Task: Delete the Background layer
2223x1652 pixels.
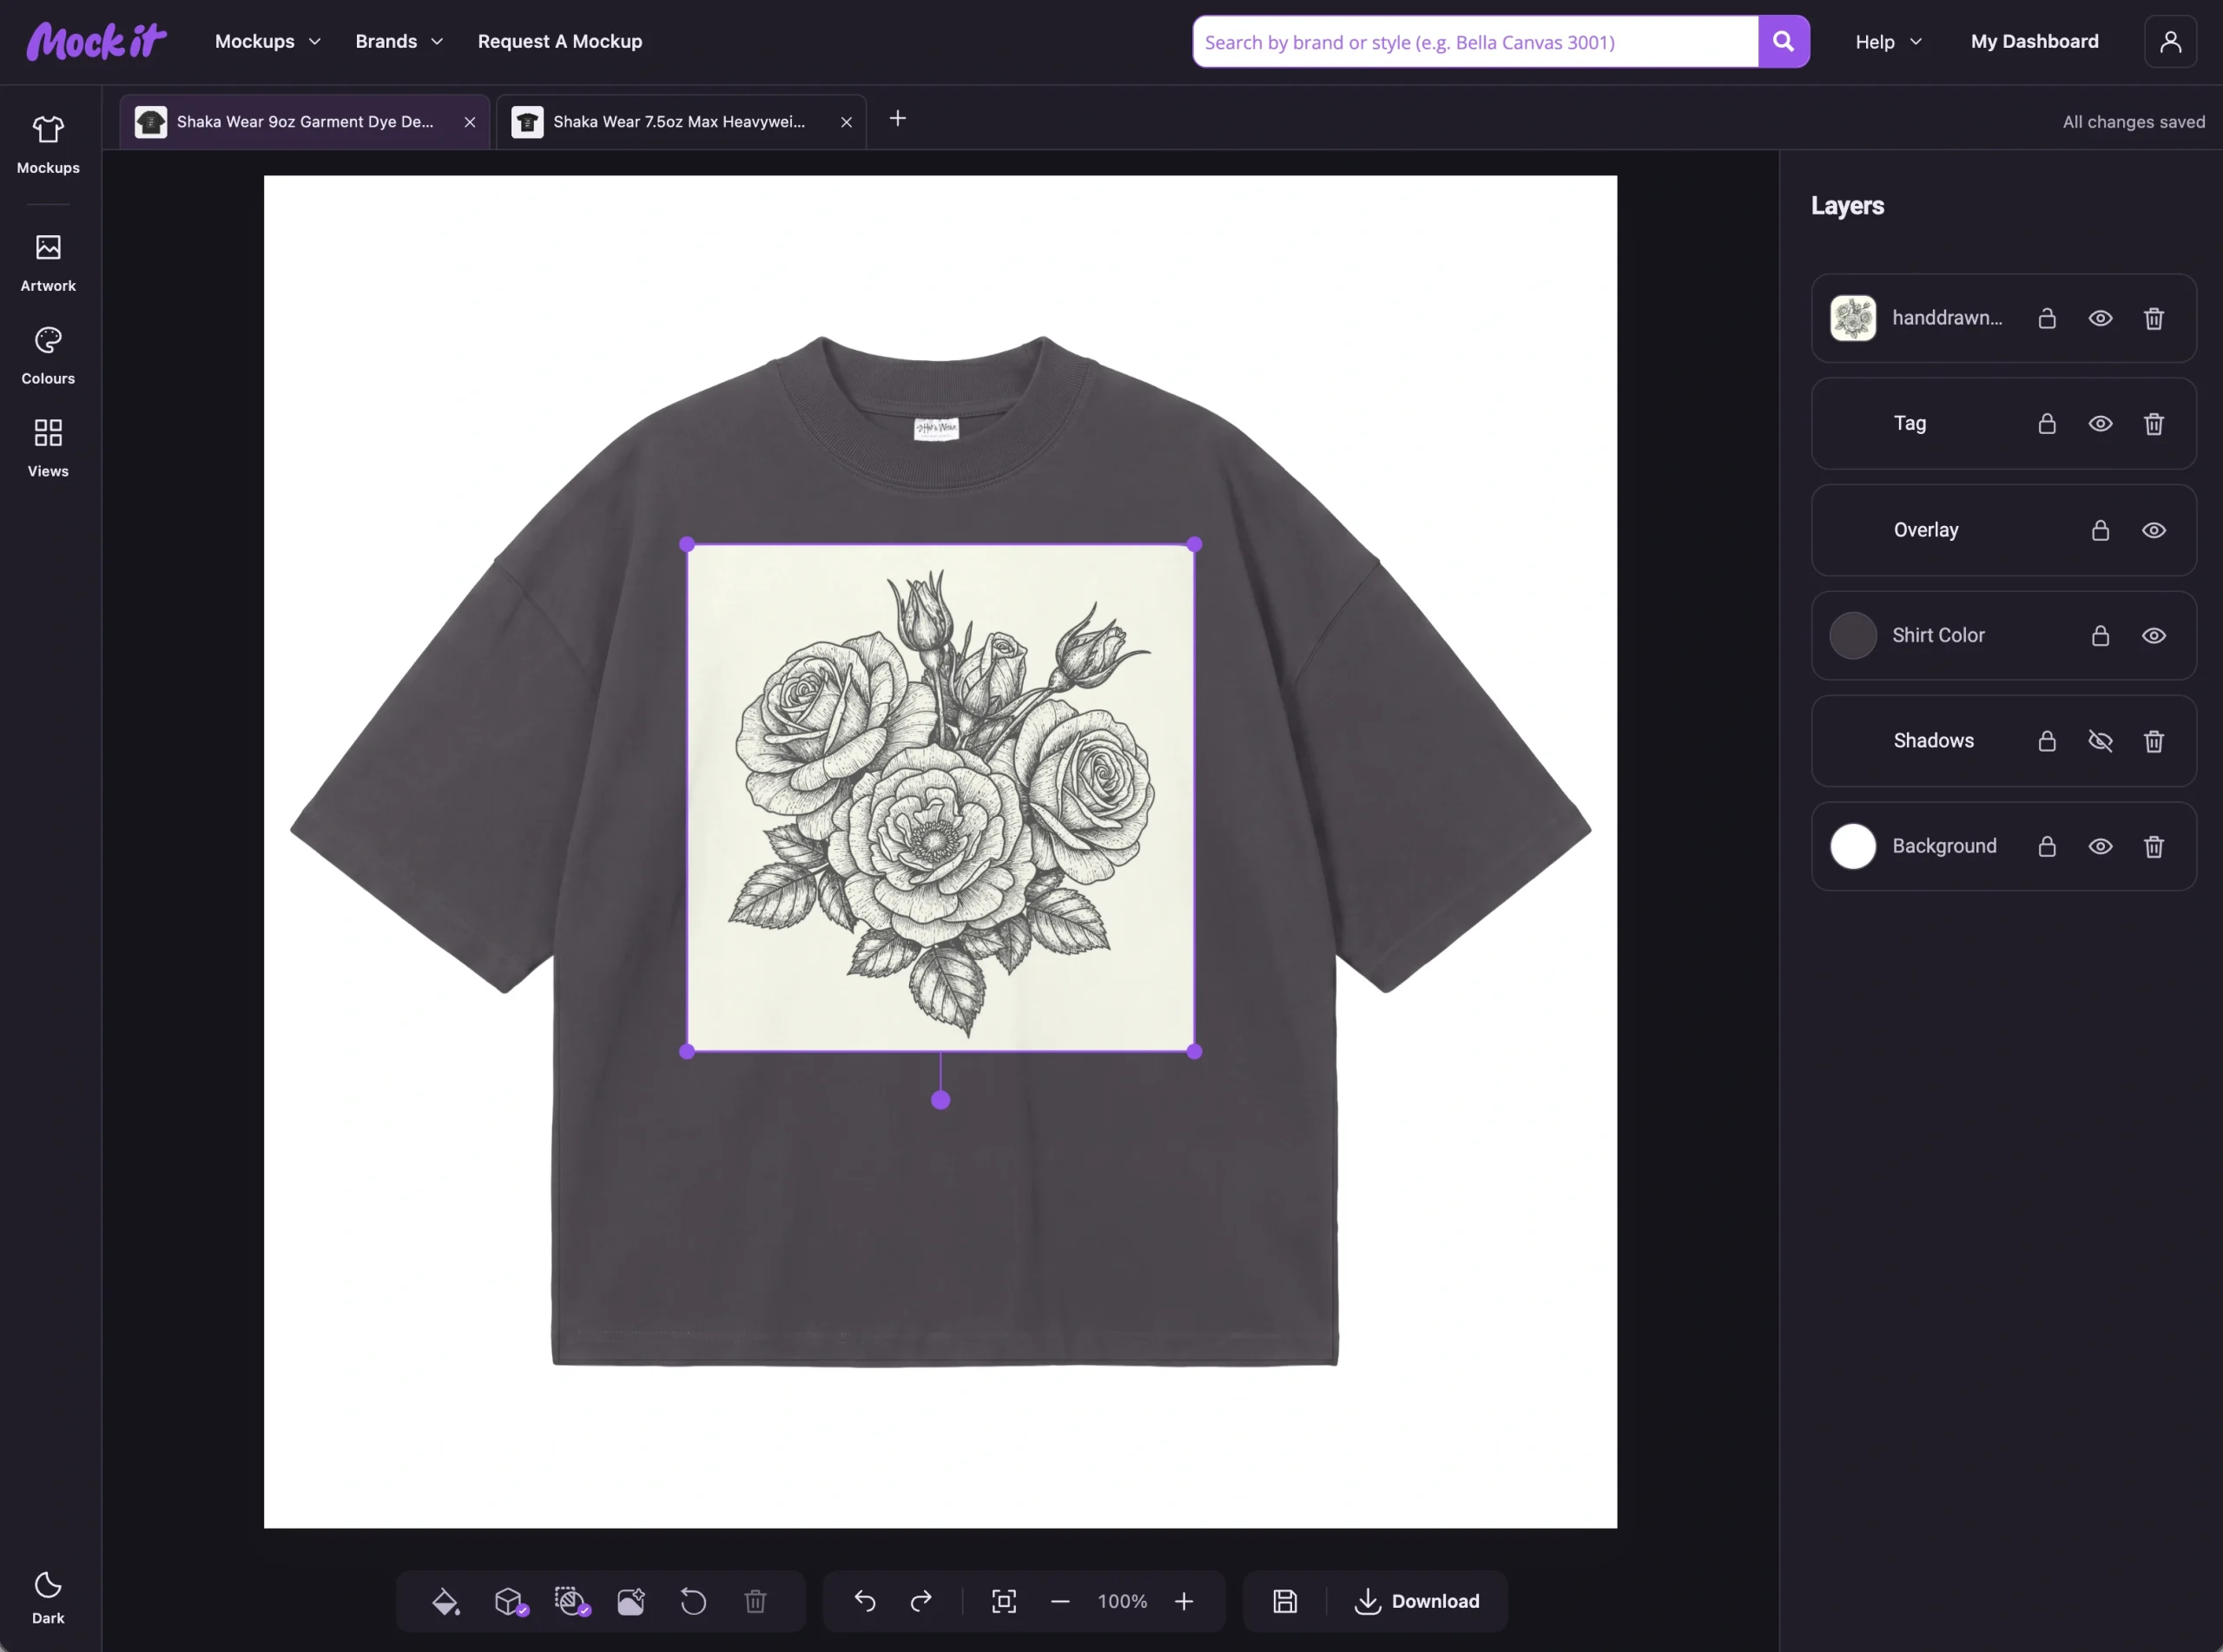Action: tap(2154, 846)
